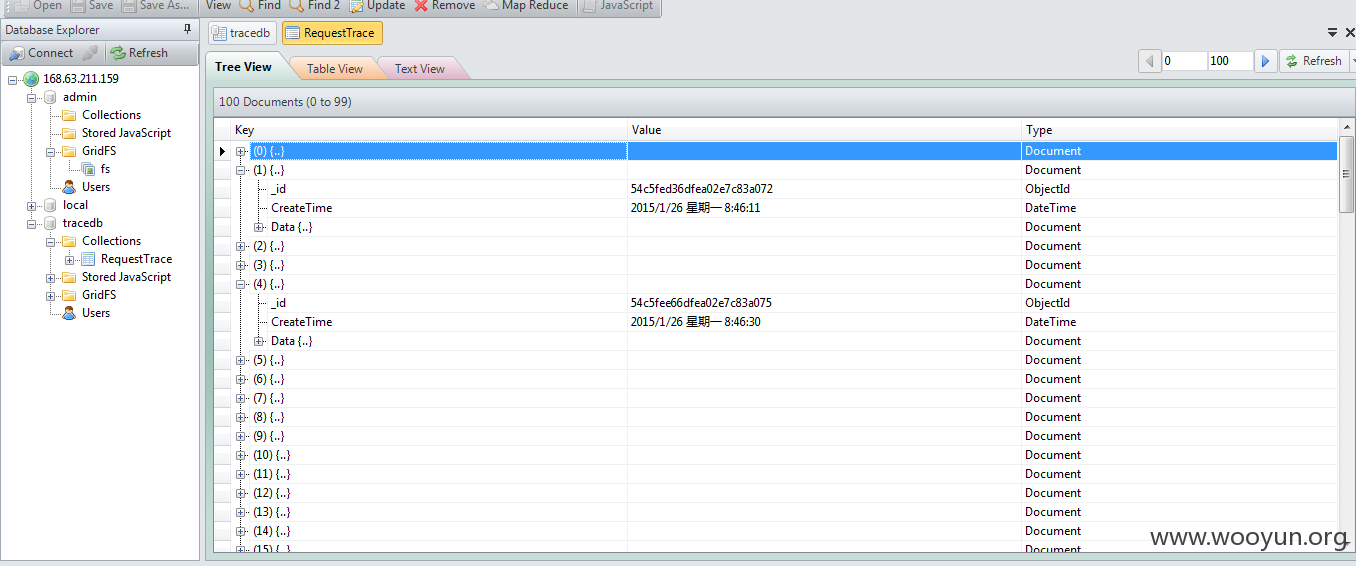
Task: Open the Collections folder under admin
Action: point(69,115)
